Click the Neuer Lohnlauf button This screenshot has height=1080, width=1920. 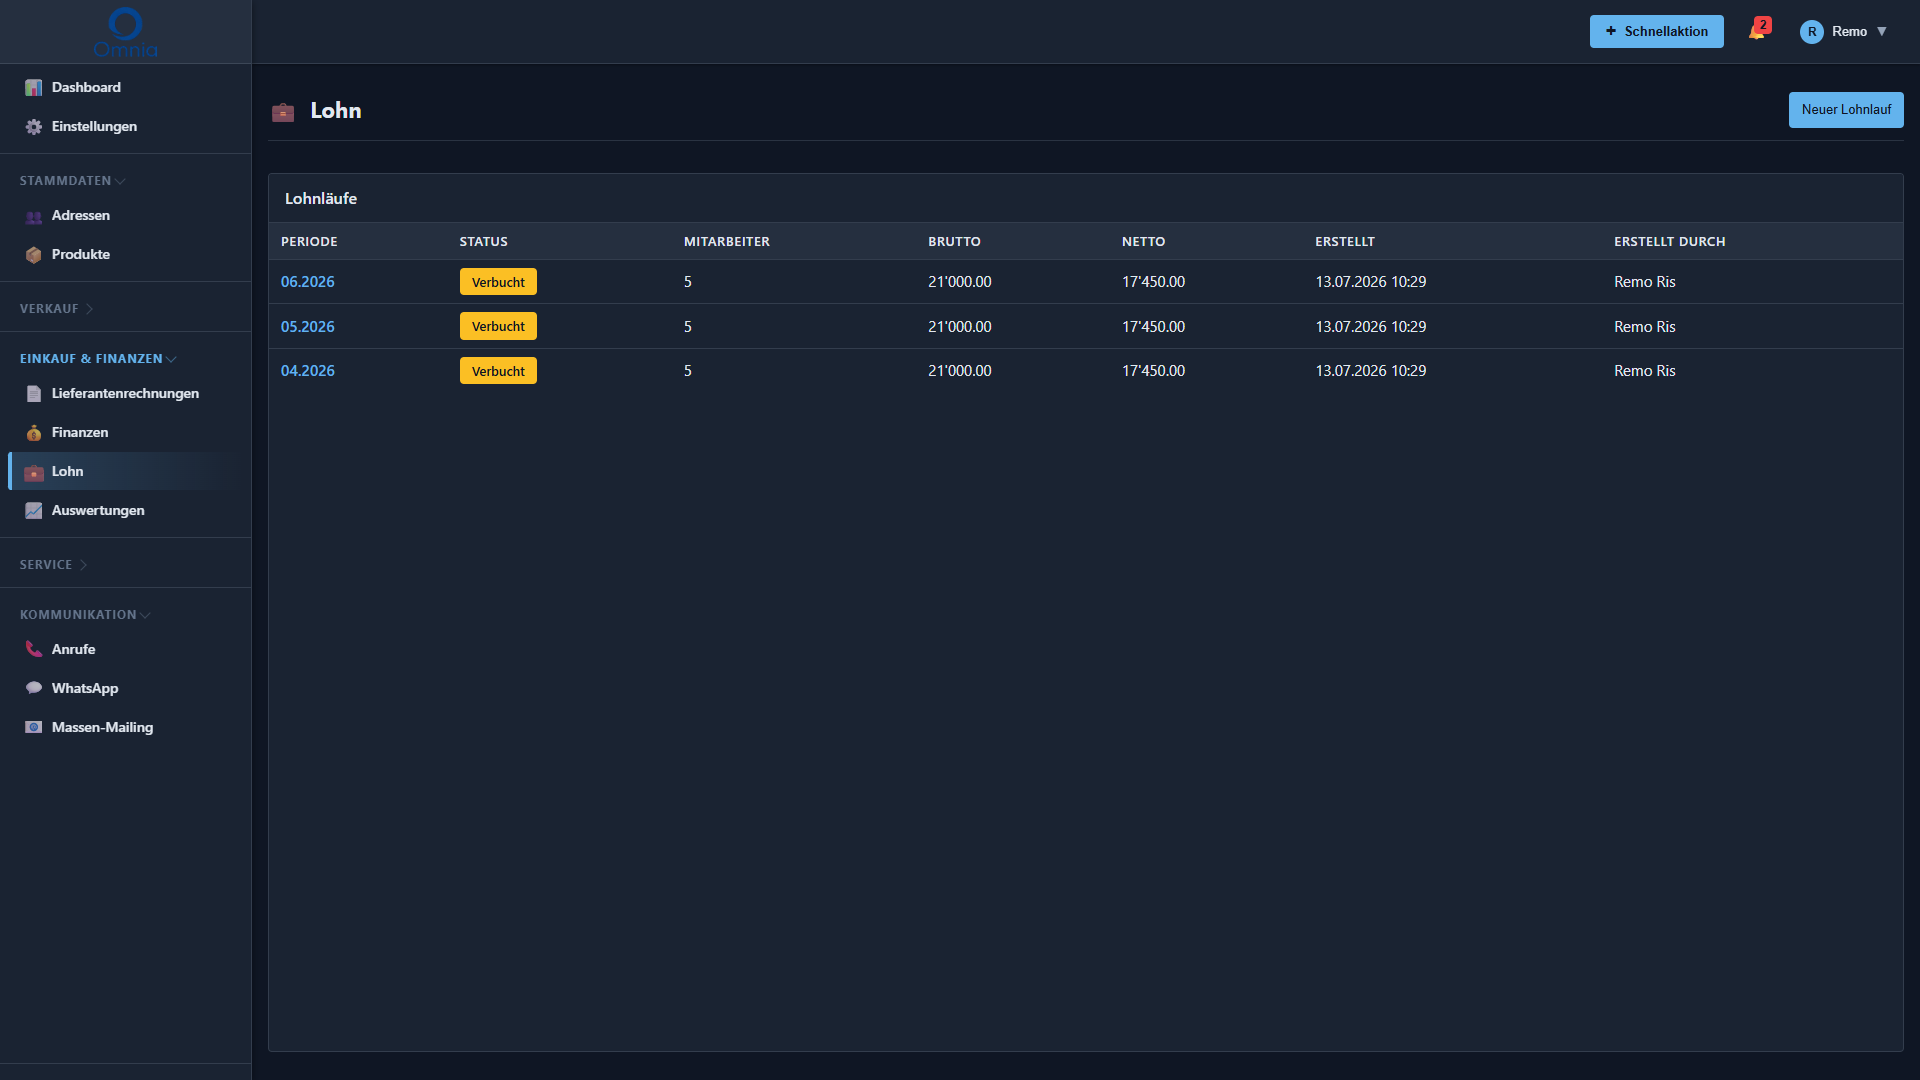[x=1846, y=110]
